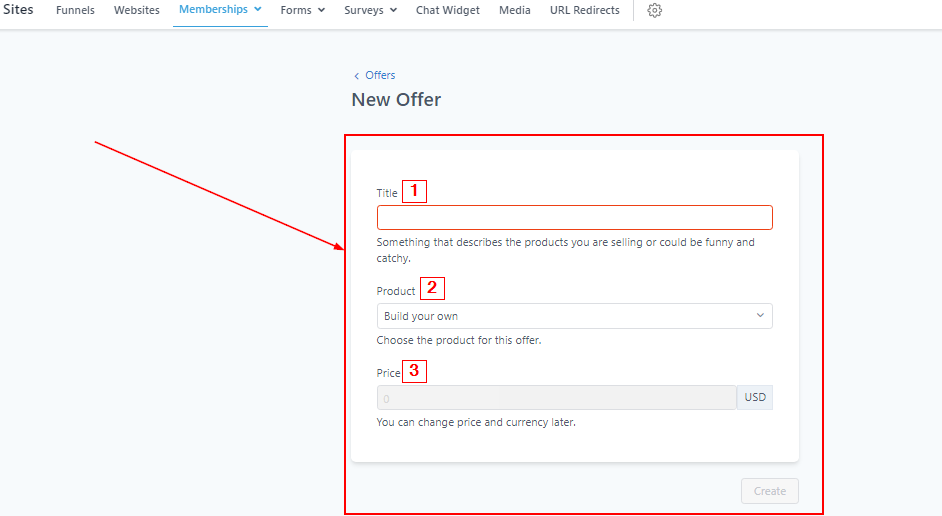Click the Surveys menu label

[x=362, y=10]
